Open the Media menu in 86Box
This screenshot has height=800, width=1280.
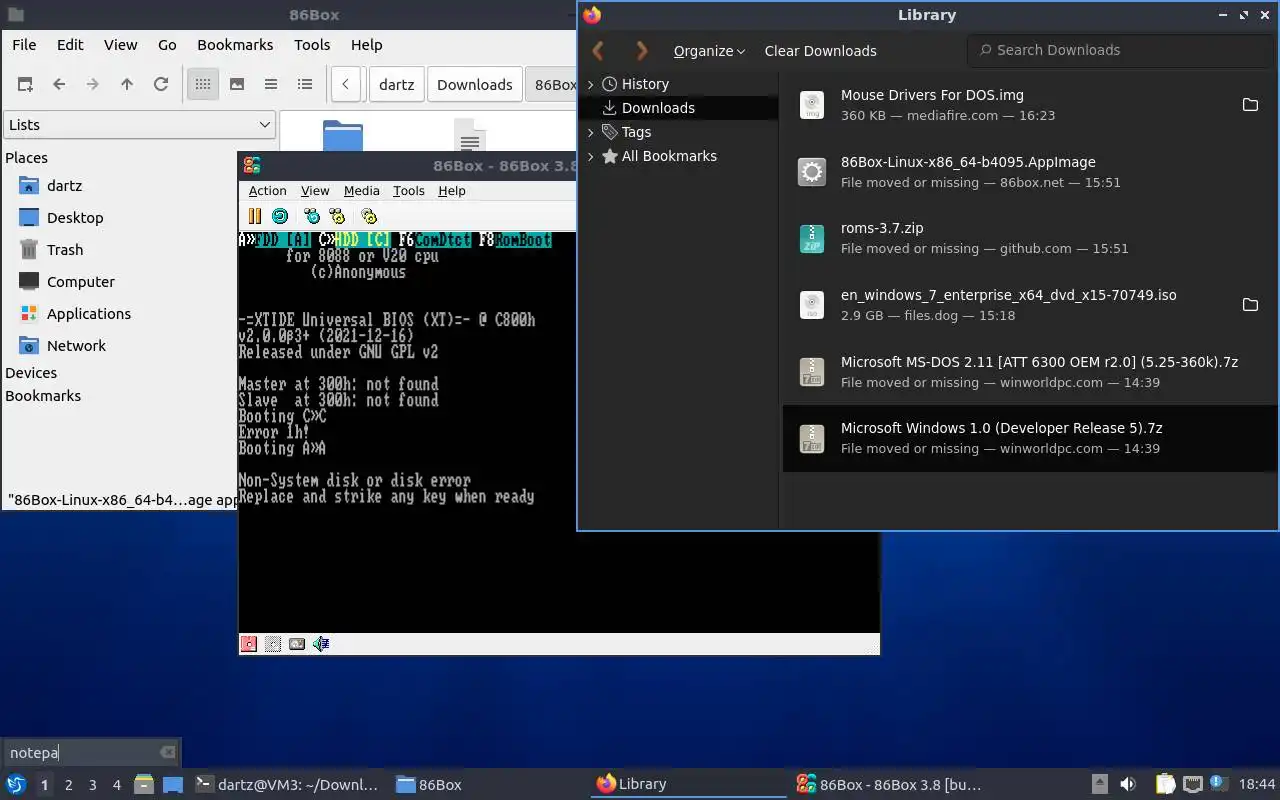coord(361,191)
